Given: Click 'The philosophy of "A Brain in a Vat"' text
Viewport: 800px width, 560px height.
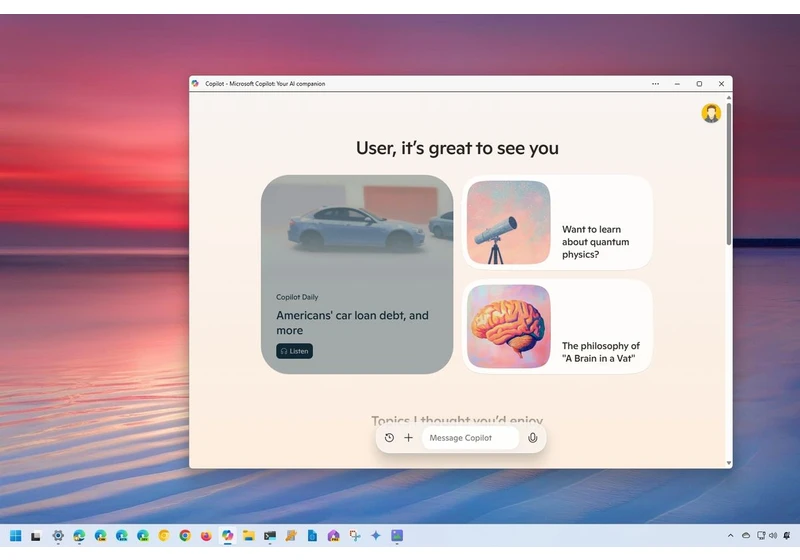Looking at the screenshot, I should (601, 352).
